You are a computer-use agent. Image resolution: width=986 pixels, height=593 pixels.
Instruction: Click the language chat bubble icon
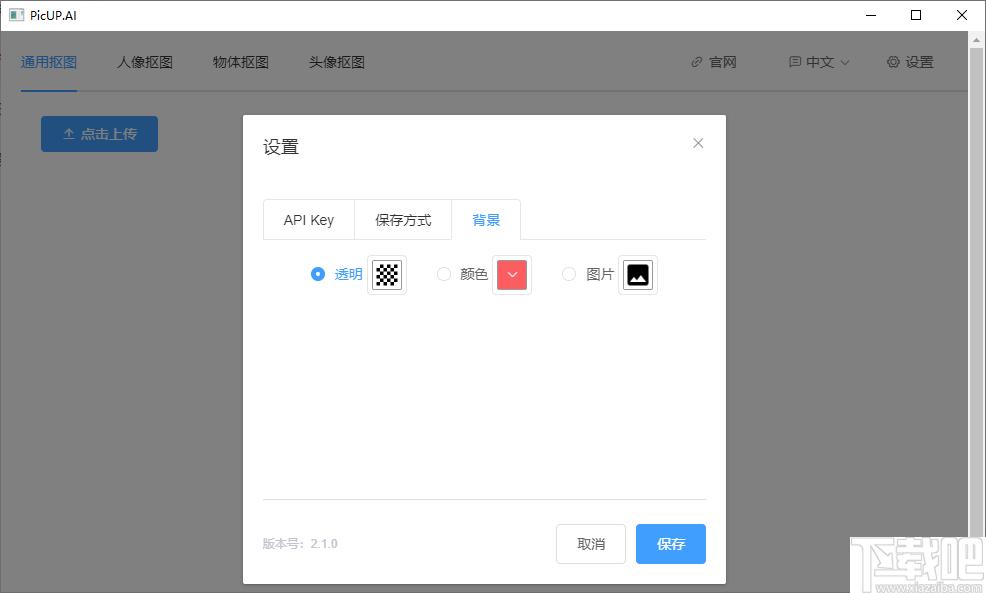(x=795, y=62)
